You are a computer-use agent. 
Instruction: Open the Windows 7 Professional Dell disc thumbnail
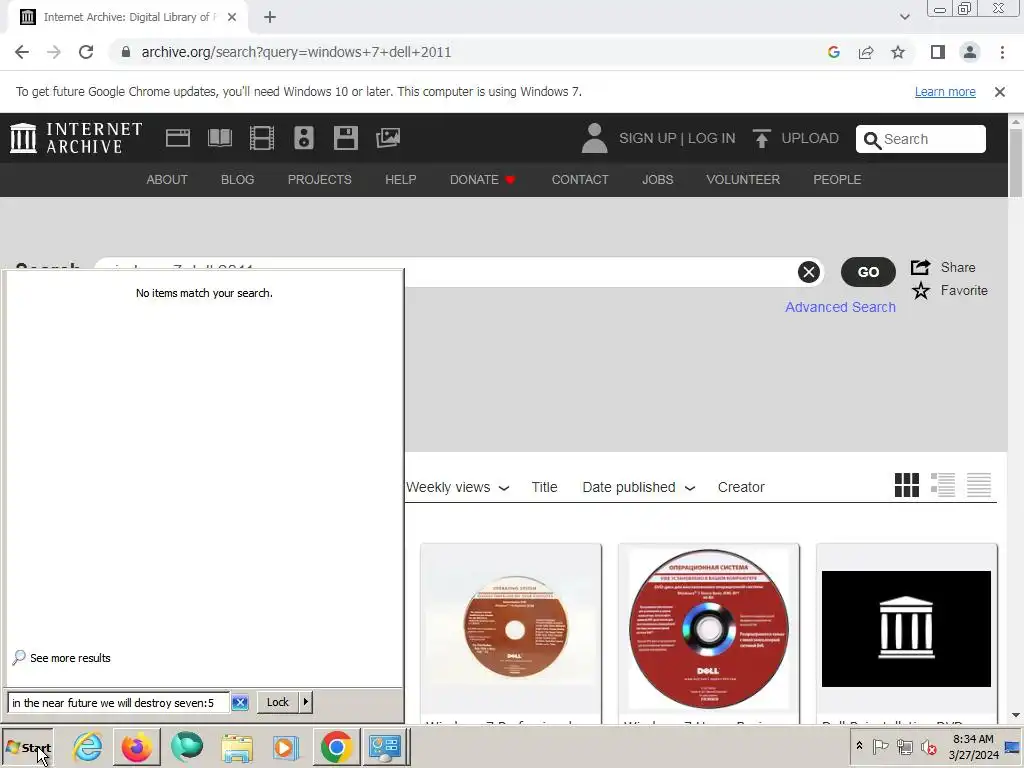point(514,626)
